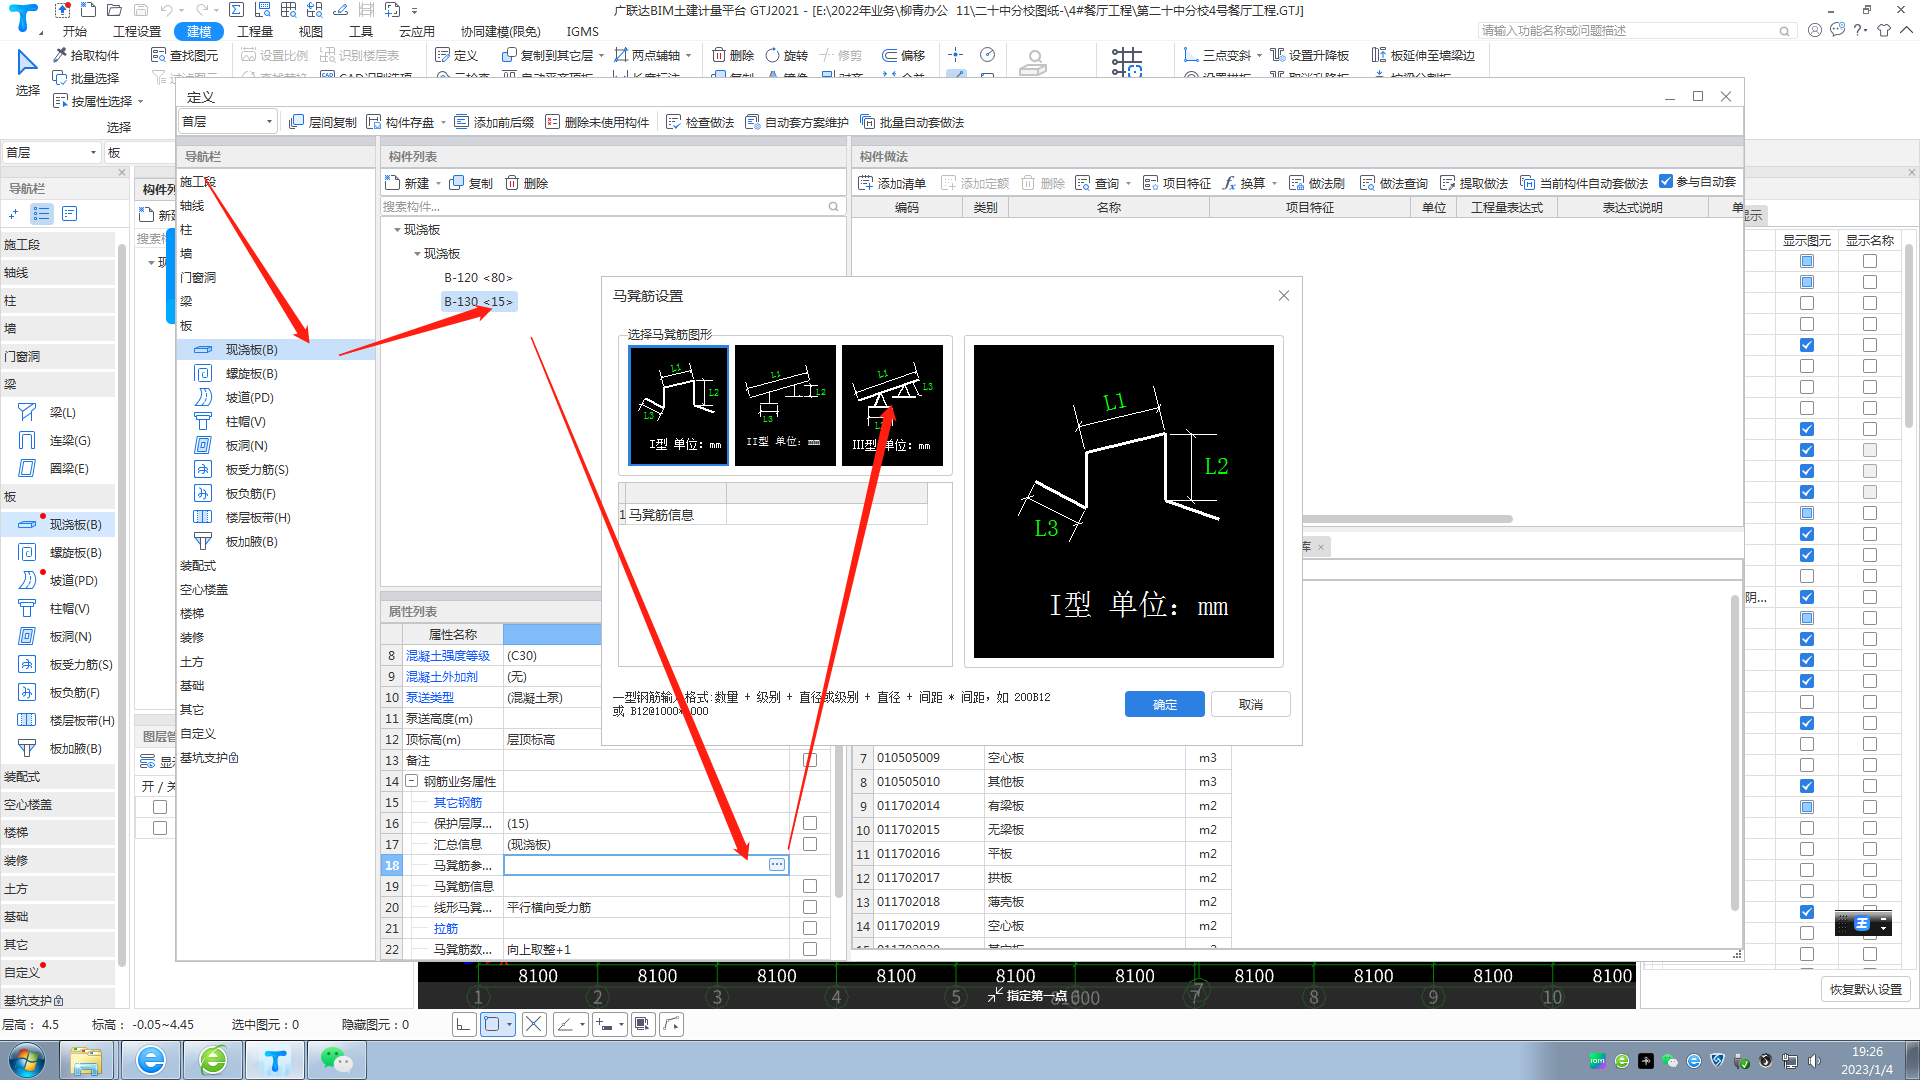1920x1080 pixels.
Task: Click 自动套方案维护 in the toolbar
Action: pyautogui.click(x=797, y=122)
